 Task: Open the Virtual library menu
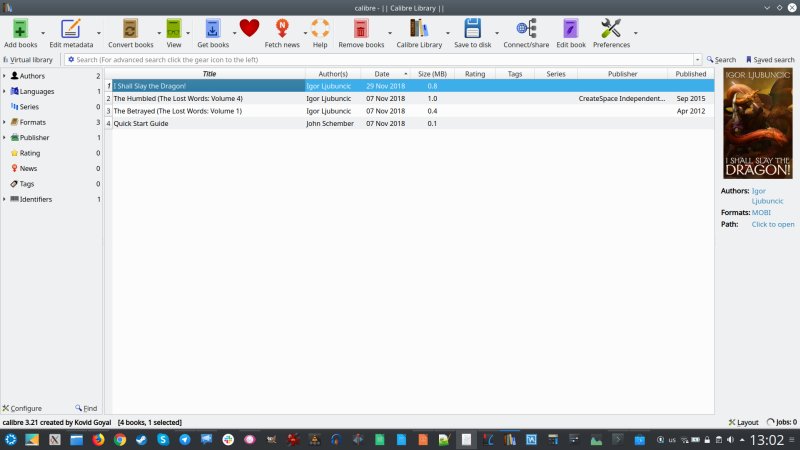tap(28, 60)
